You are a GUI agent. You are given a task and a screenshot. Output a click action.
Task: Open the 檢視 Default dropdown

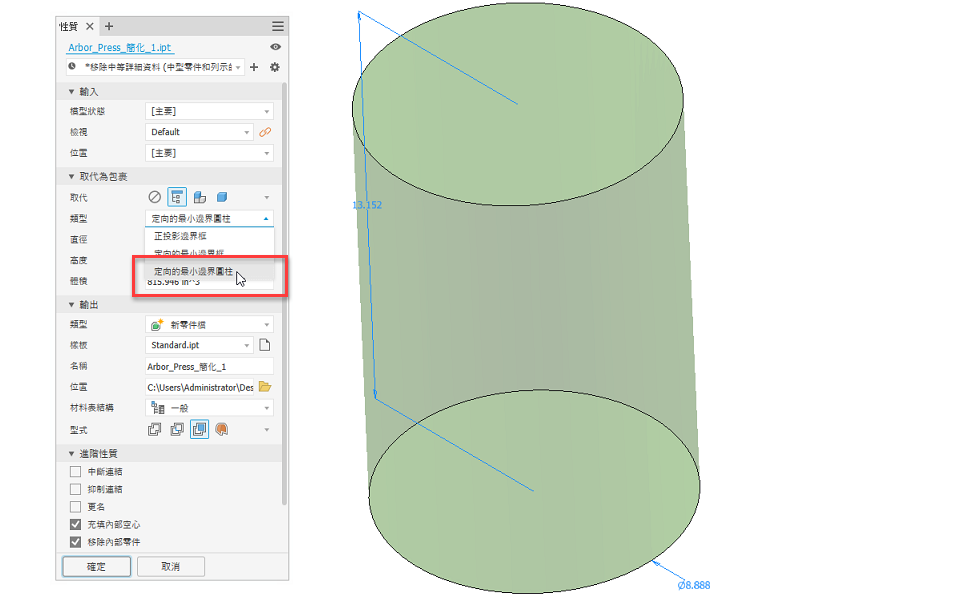click(199, 132)
